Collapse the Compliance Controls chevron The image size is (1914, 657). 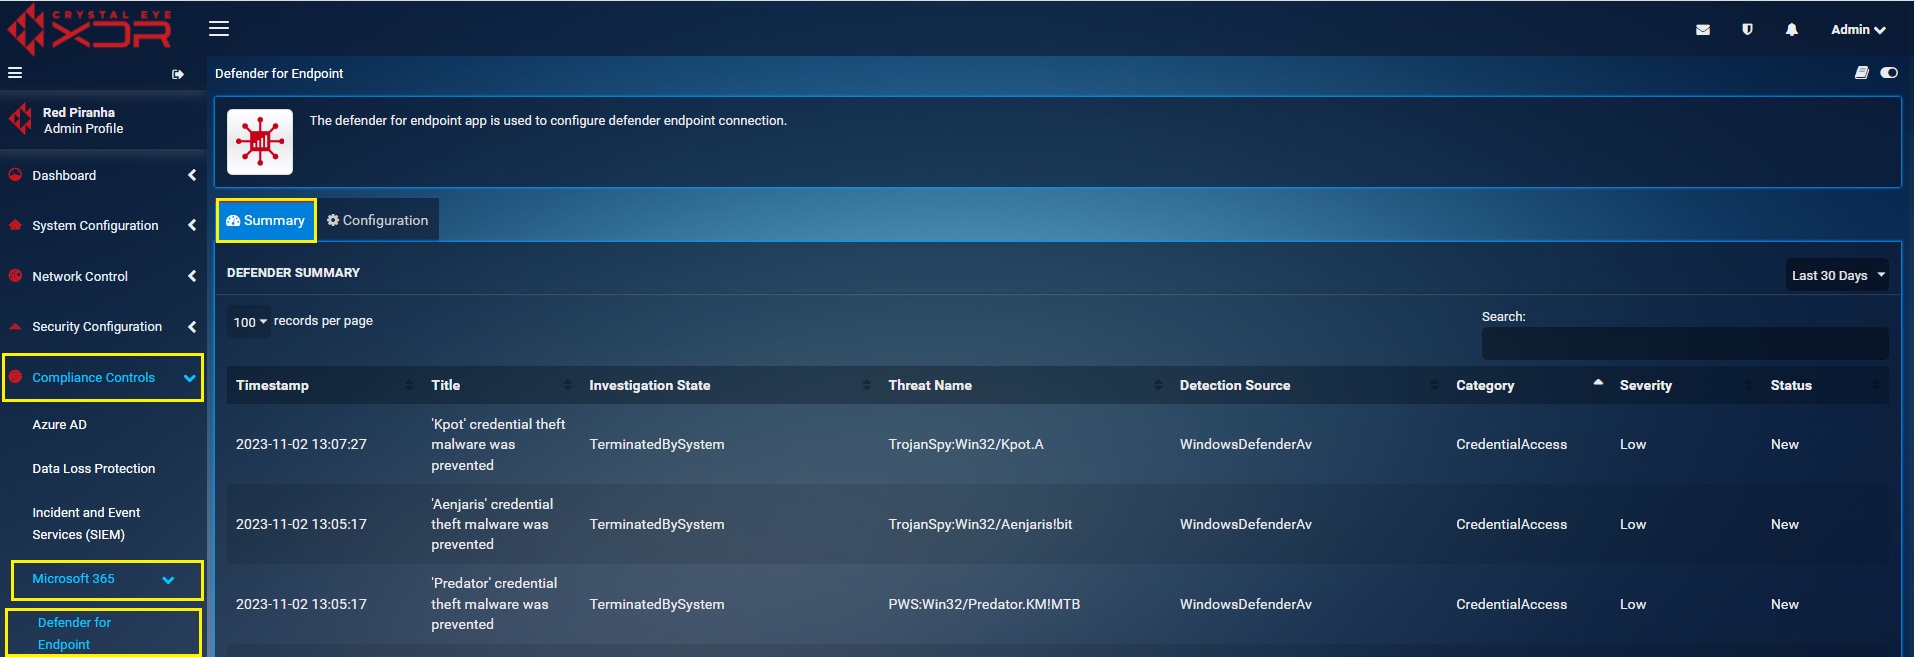[190, 378]
